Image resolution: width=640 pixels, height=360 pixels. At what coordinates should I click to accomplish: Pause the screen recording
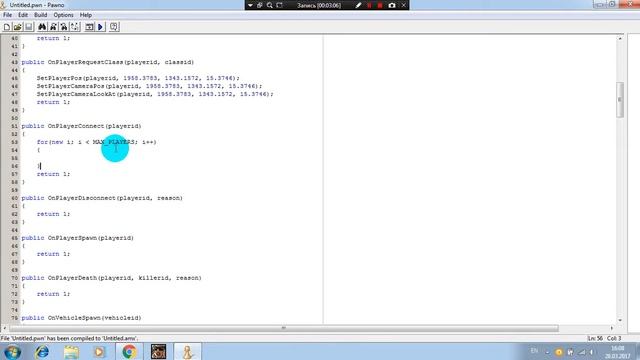(x=369, y=5)
